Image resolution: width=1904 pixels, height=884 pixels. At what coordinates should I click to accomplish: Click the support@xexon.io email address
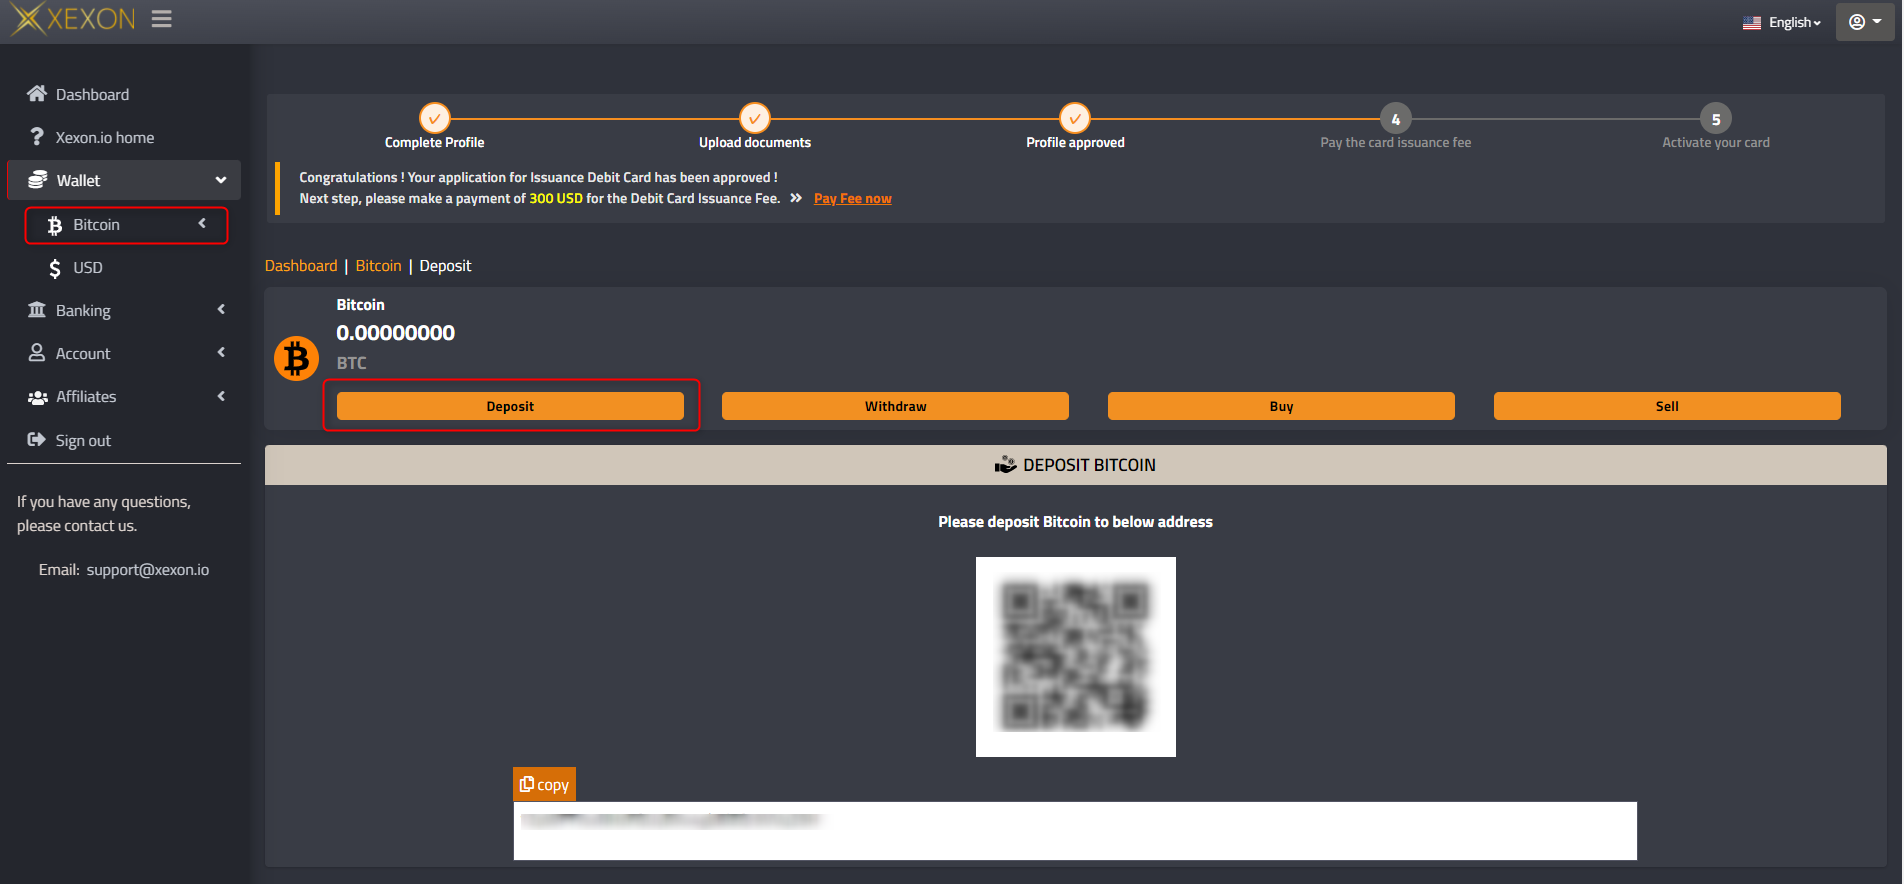148,569
